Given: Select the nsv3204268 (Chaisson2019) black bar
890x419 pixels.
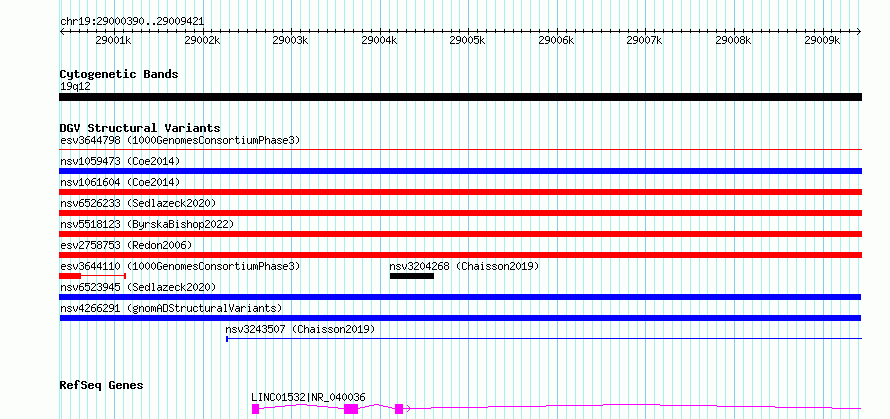Looking at the screenshot, I should [412, 276].
